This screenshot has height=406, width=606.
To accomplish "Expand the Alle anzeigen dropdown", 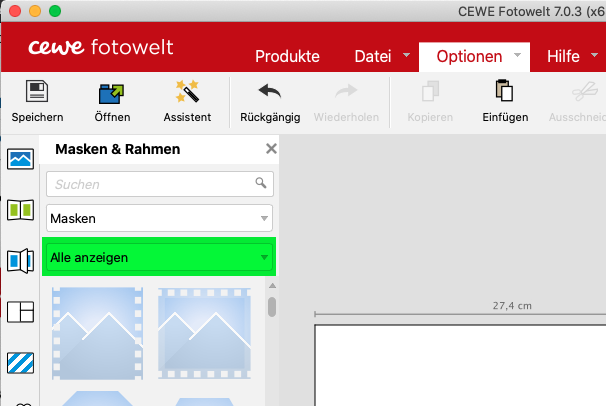I will pos(159,257).
